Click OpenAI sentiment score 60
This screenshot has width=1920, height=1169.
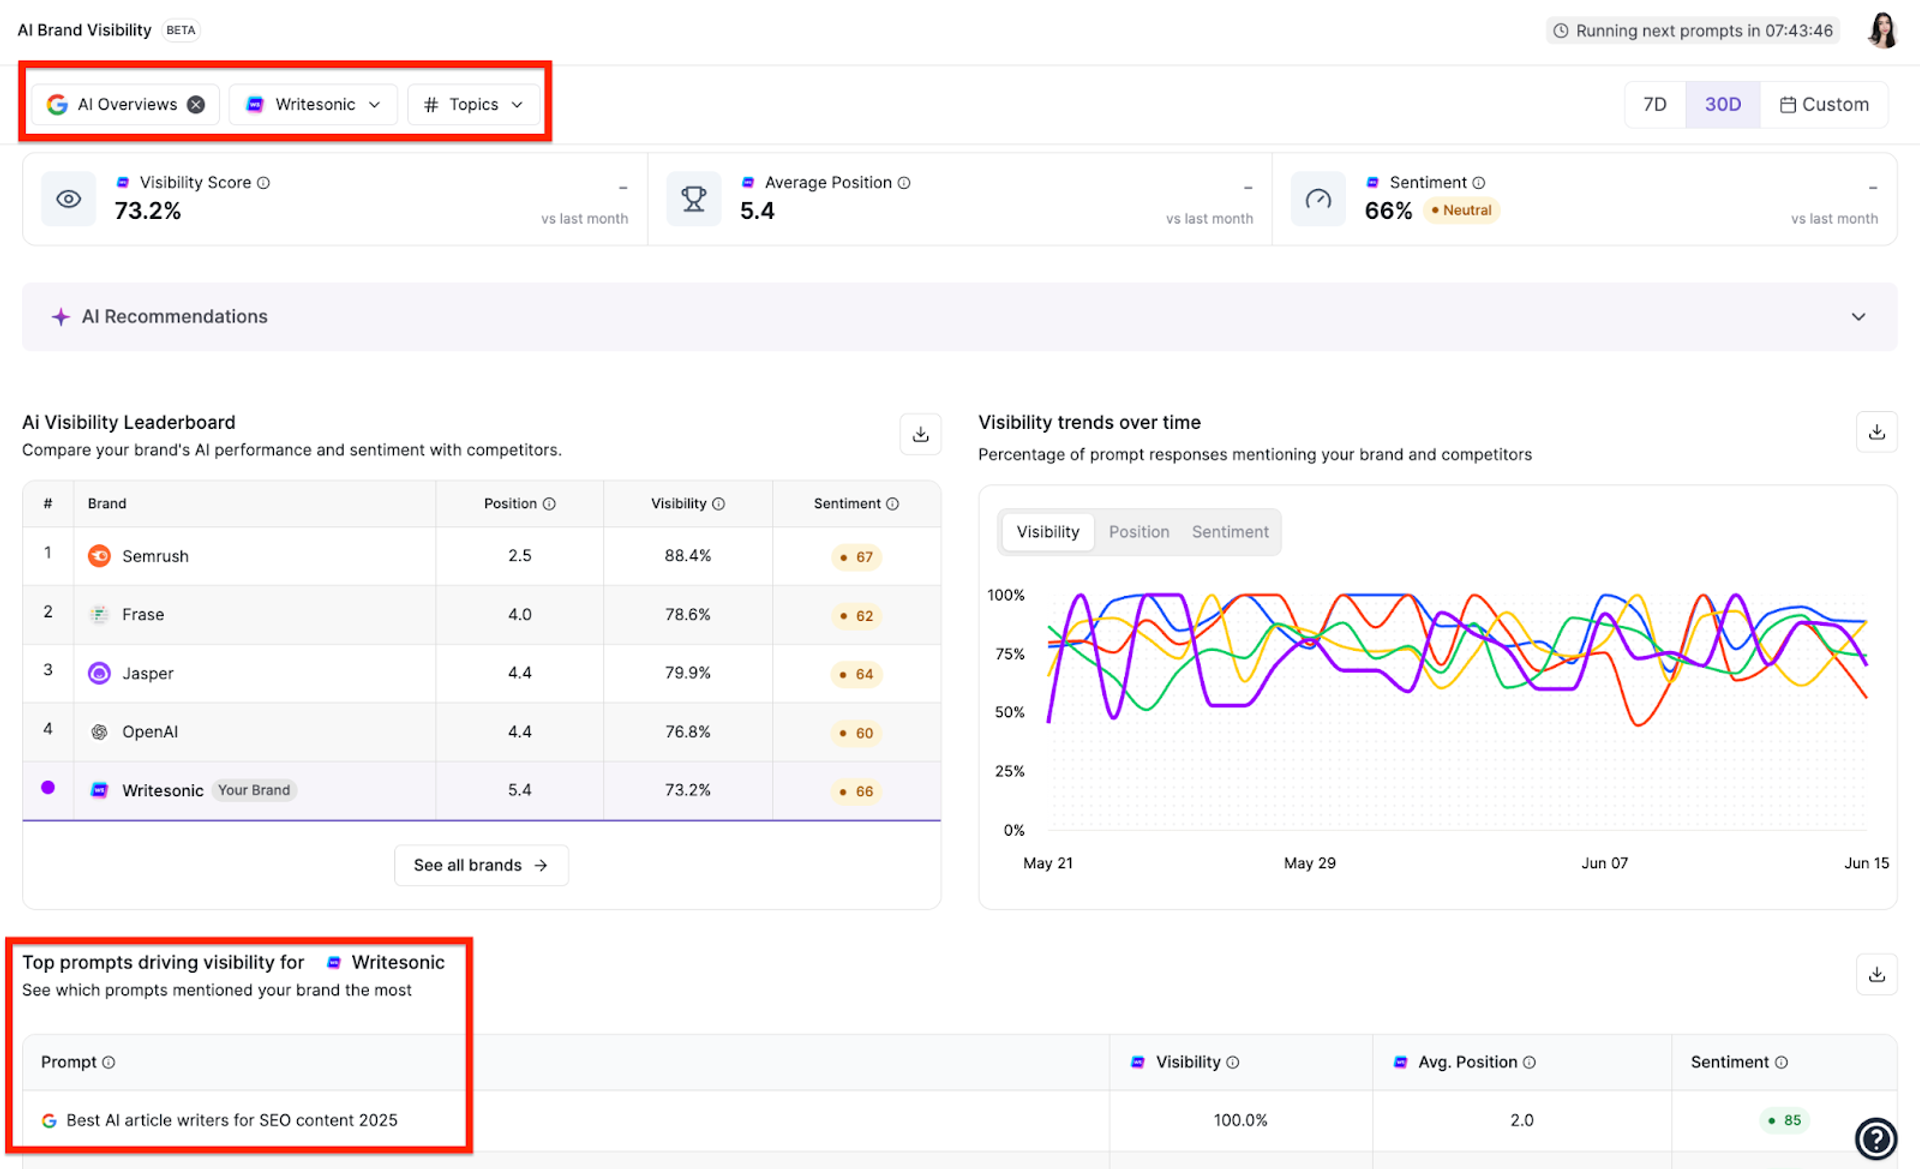tap(856, 733)
